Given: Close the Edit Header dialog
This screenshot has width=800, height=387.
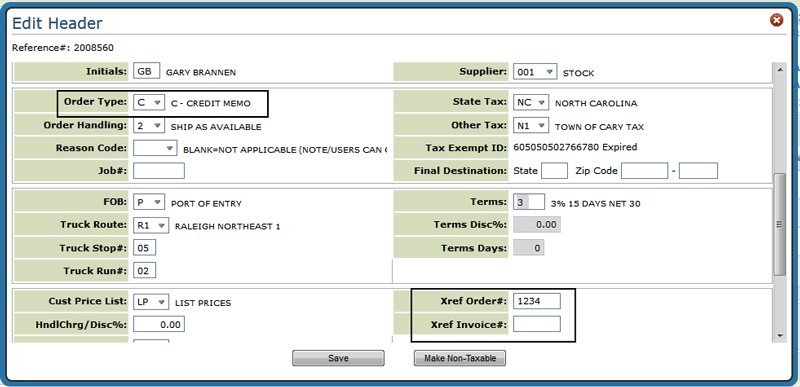Looking at the screenshot, I should click(x=776, y=20).
